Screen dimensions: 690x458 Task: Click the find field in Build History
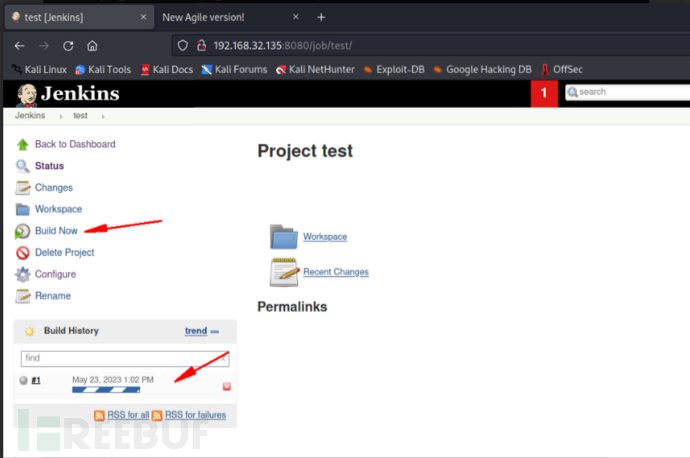[125, 358]
